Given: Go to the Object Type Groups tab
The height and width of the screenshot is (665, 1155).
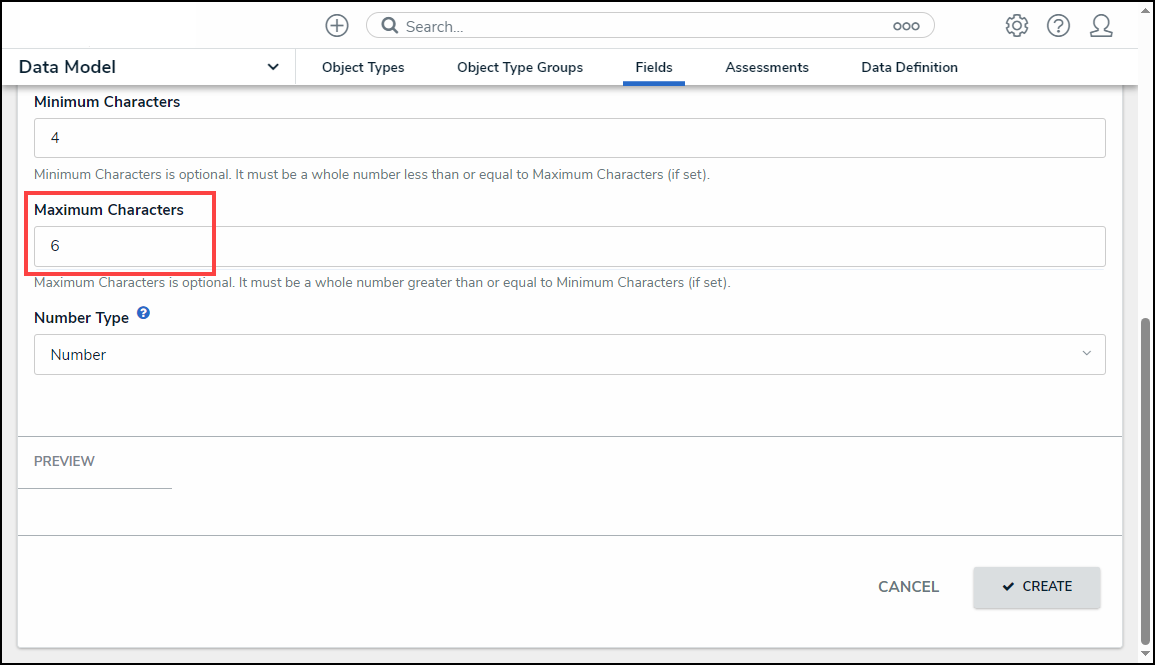Looking at the screenshot, I should click(520, 67).
